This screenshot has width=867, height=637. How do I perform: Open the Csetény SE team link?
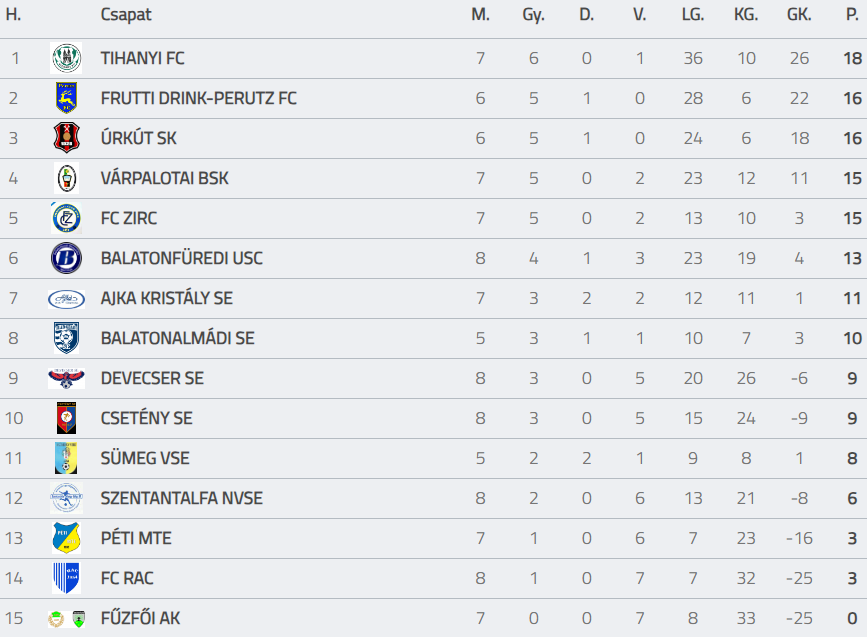(x=146, y=418)
